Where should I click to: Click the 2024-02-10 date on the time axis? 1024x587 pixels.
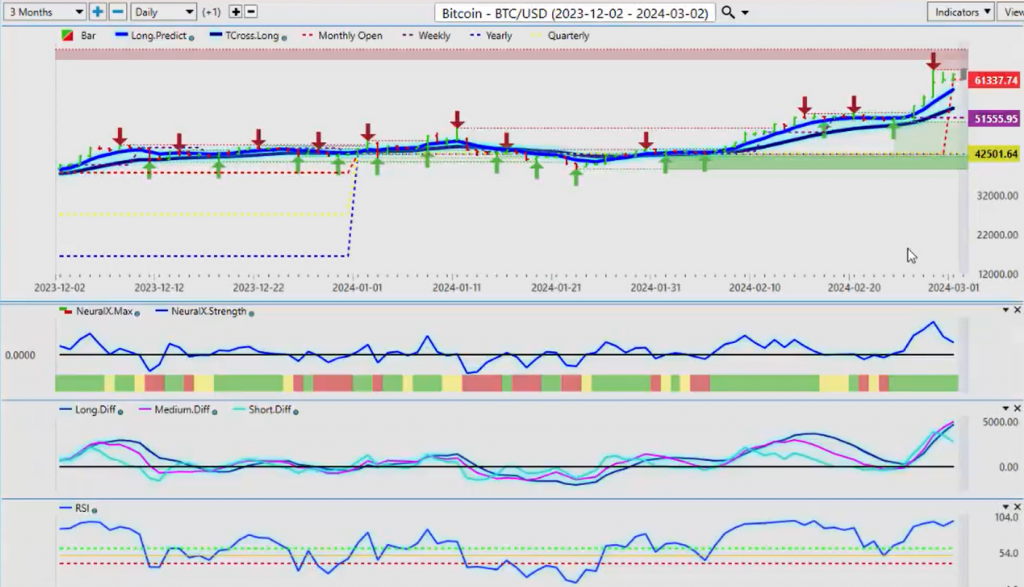pyautogui.click(x=754, y=287)
